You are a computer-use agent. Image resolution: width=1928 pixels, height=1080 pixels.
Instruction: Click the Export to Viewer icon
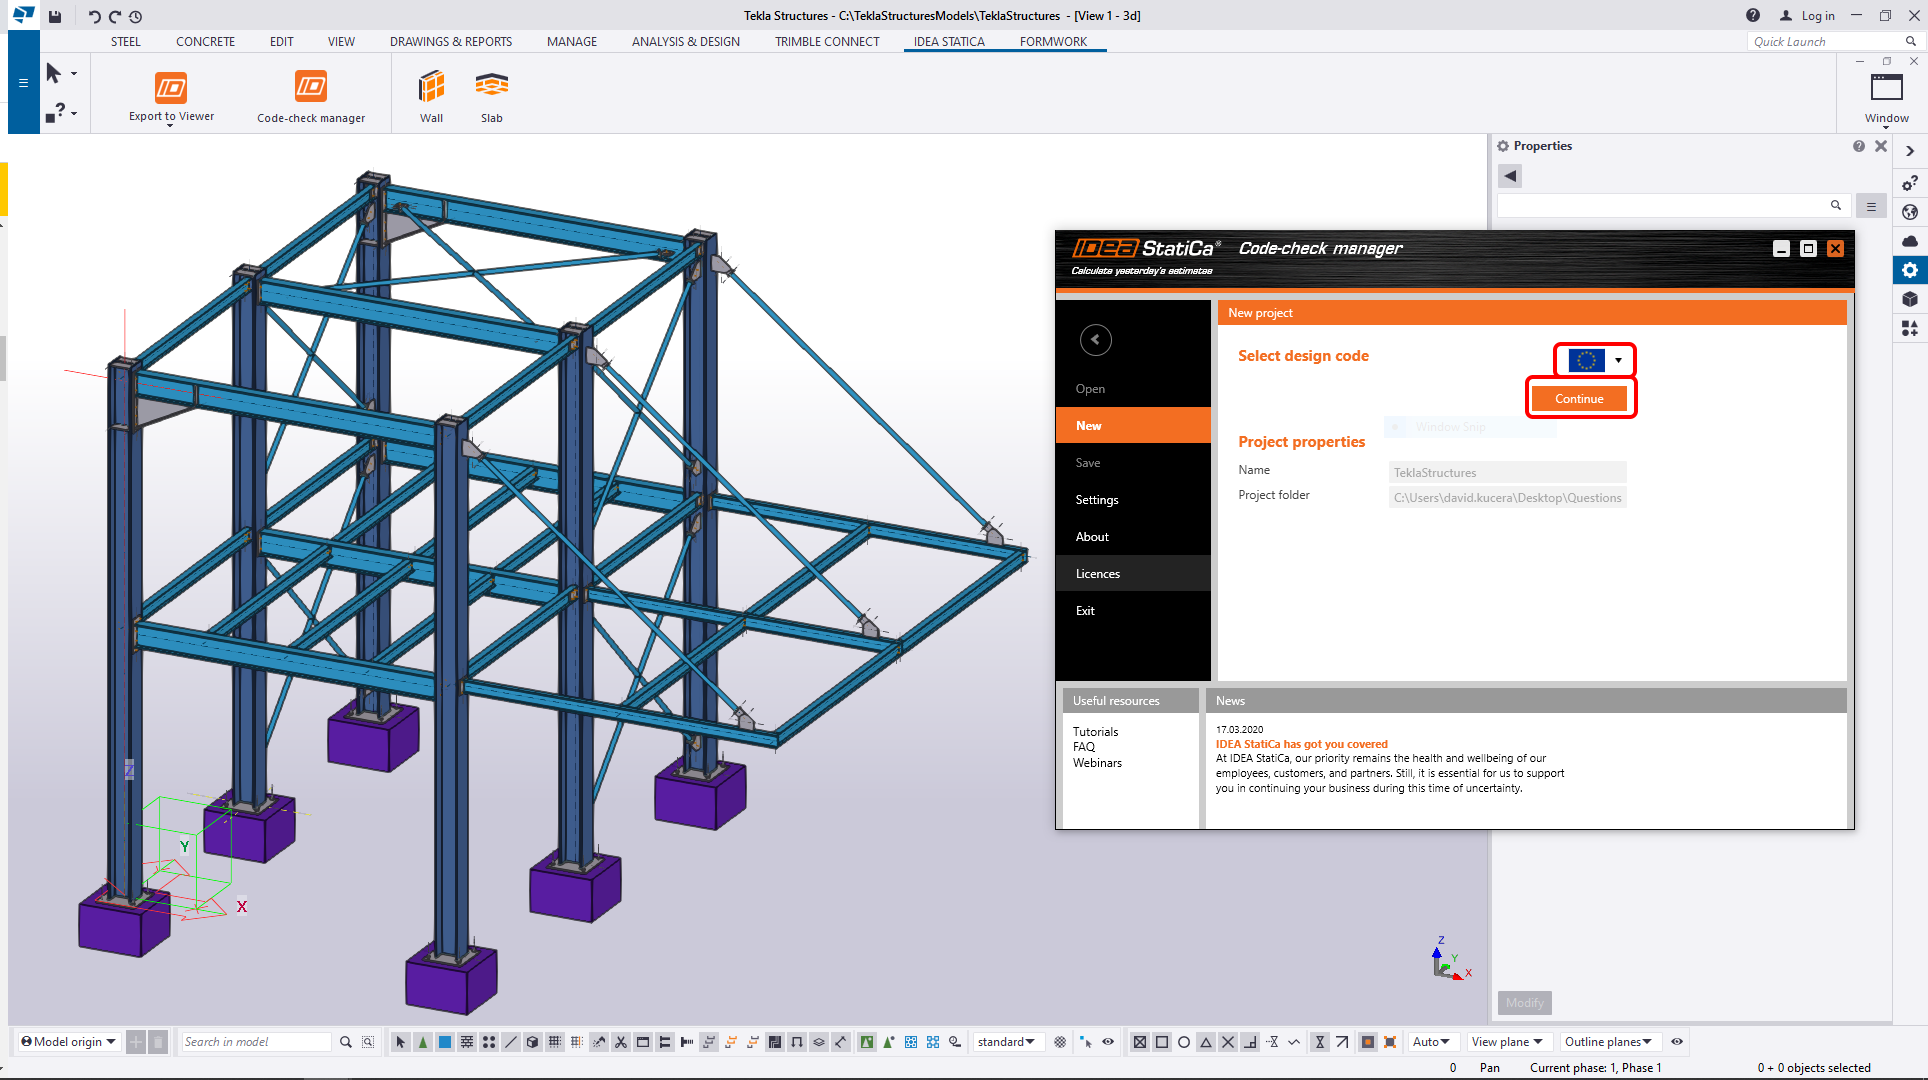point(171,88)
